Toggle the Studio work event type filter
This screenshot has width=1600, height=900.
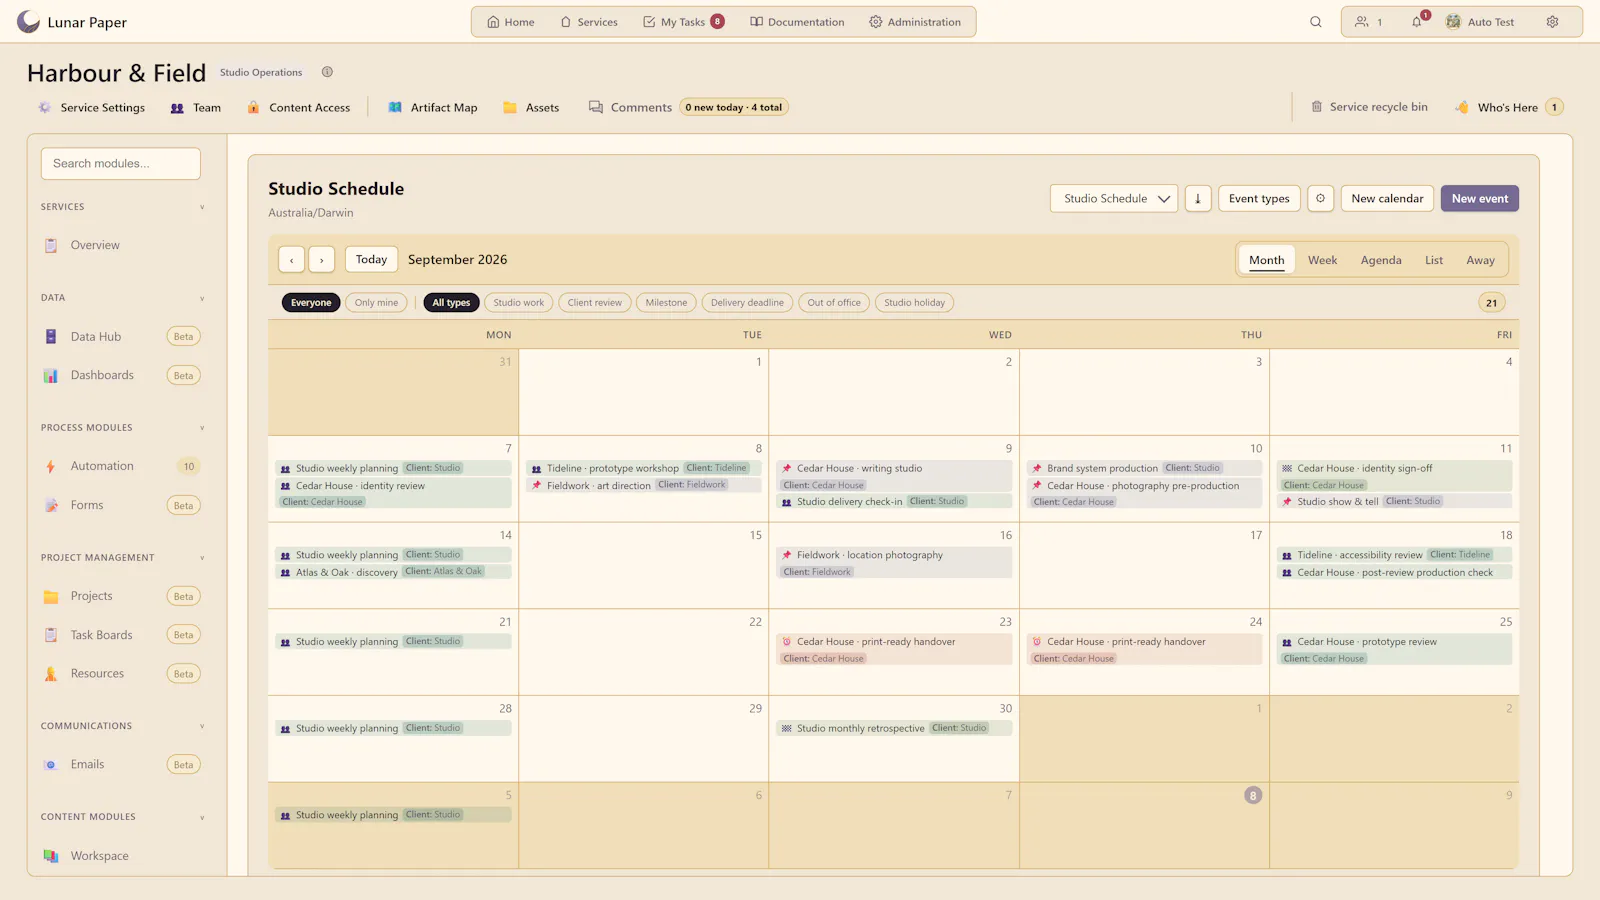(x=519, y=303)
